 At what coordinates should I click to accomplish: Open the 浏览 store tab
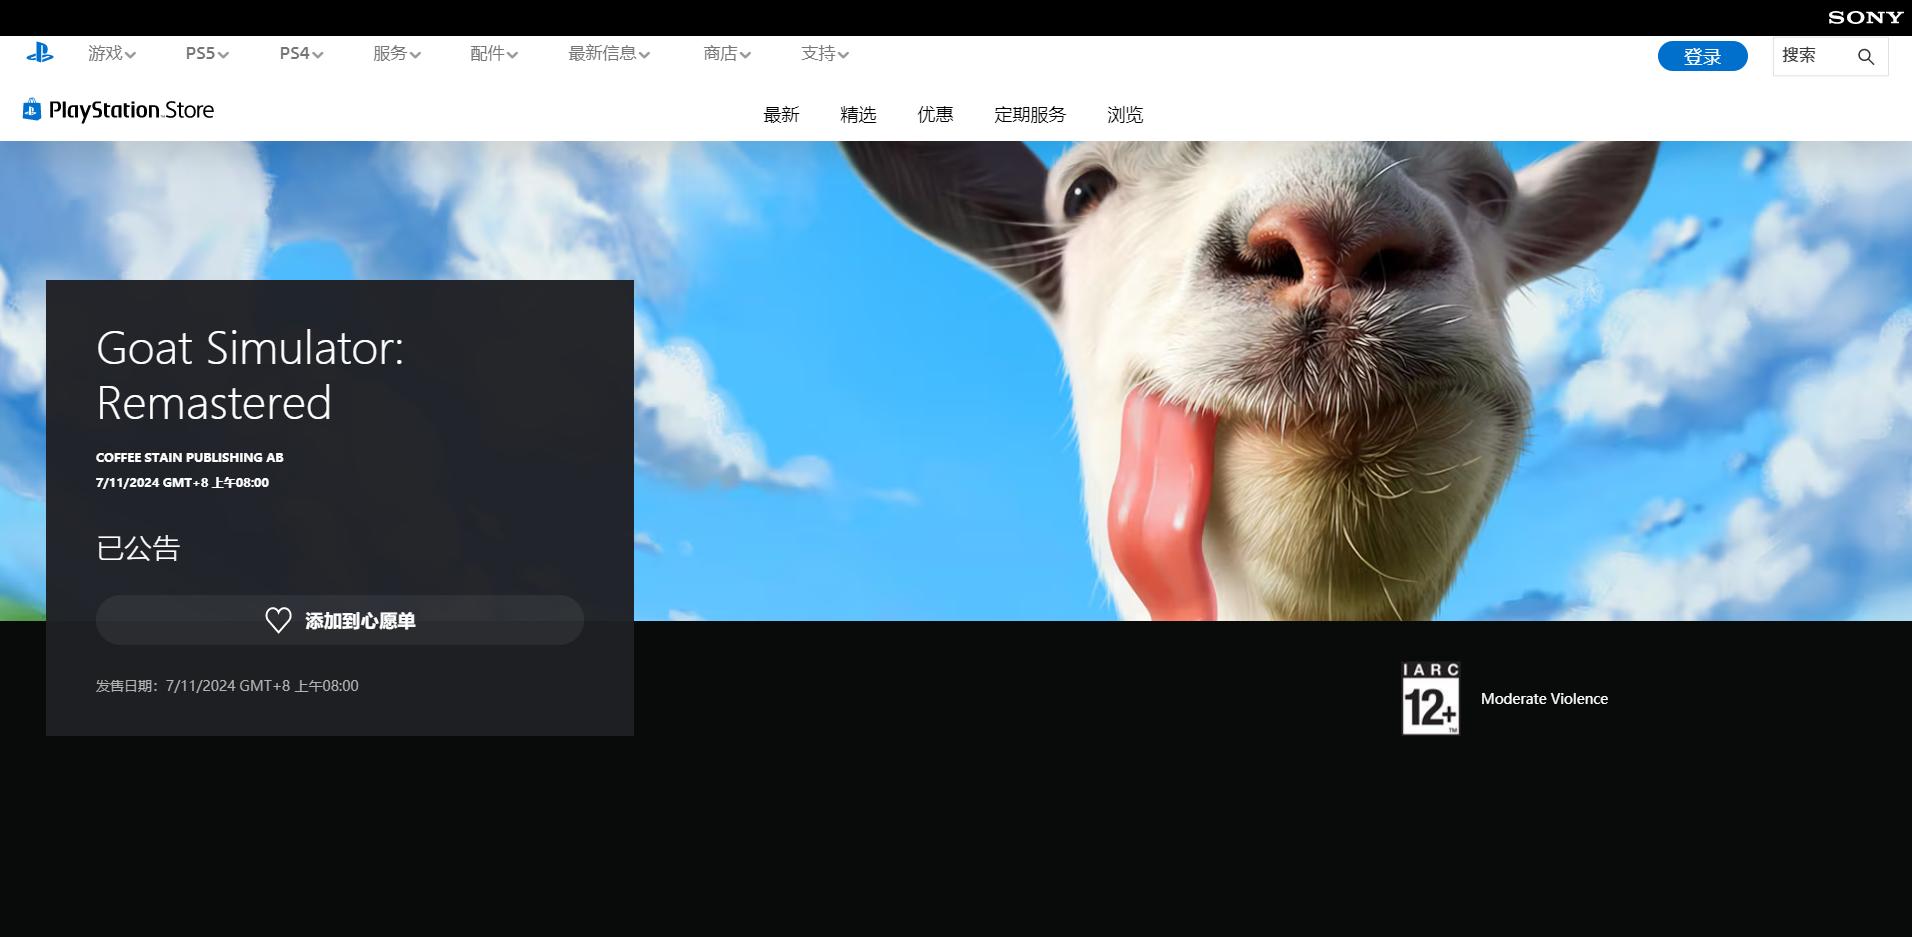click(1125, 115)
